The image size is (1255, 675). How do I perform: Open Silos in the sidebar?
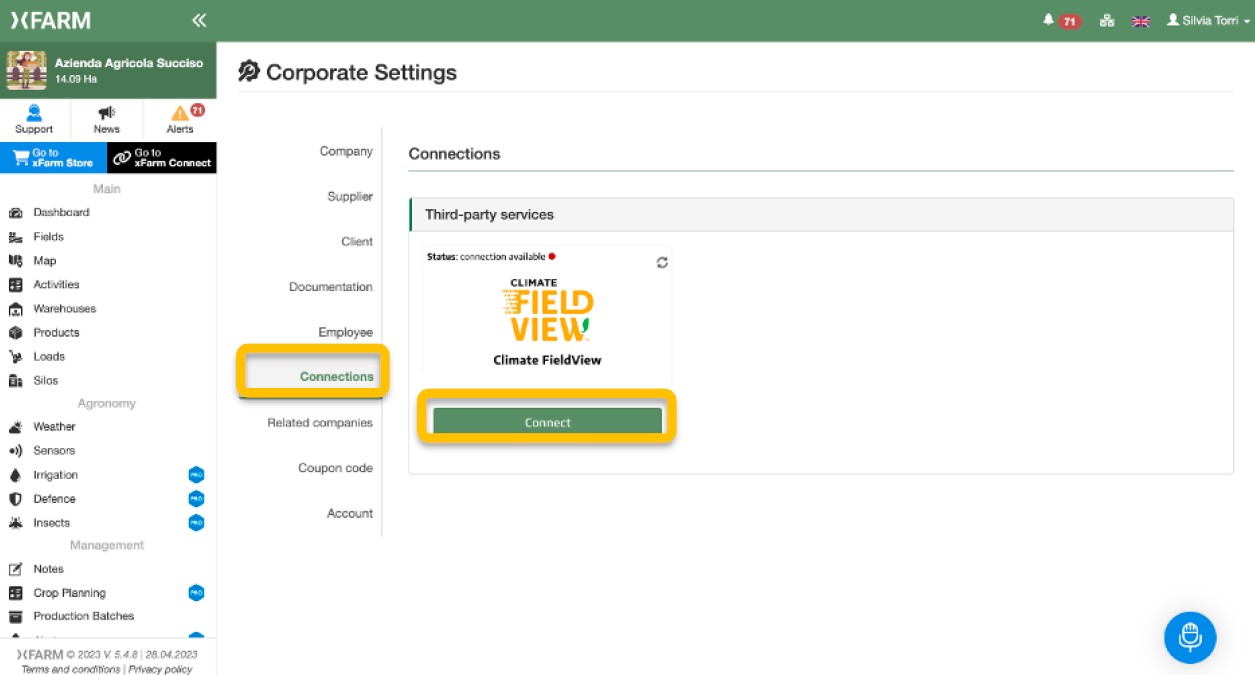(x=46, y=381)
